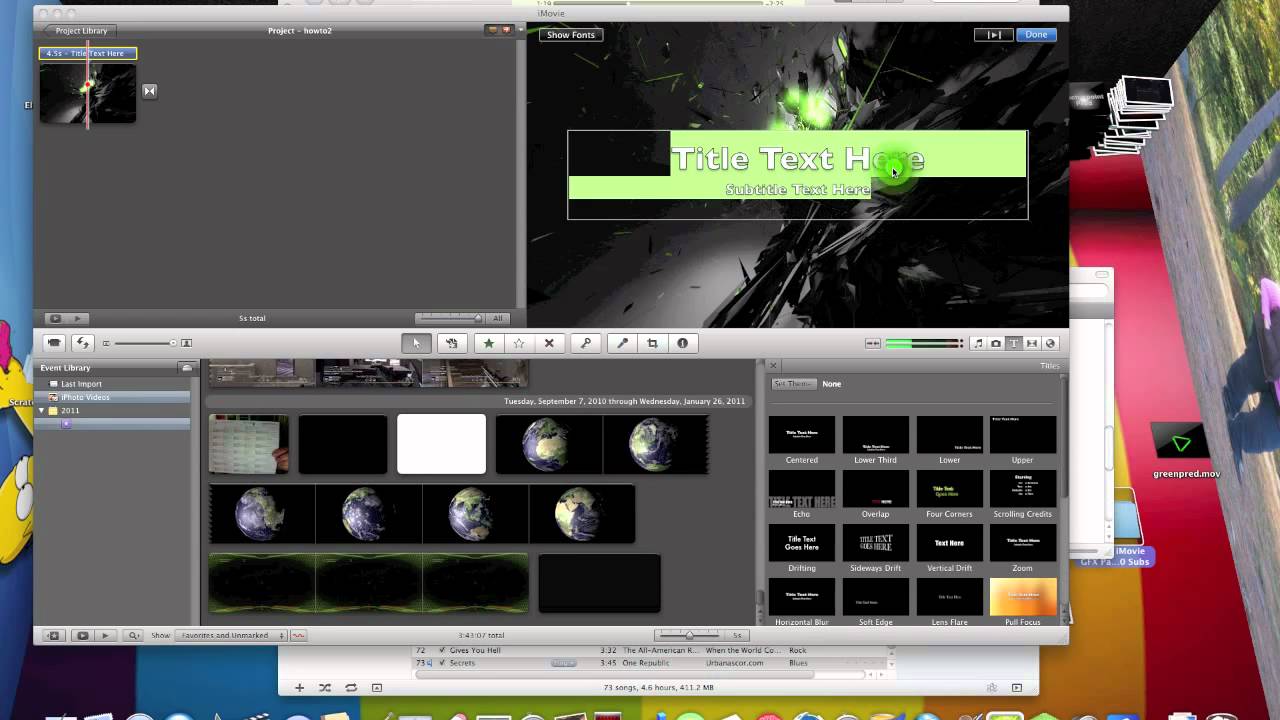1280x720 pixels.
Task: Play project from beginning button
Action: click(x=77, y=318)
